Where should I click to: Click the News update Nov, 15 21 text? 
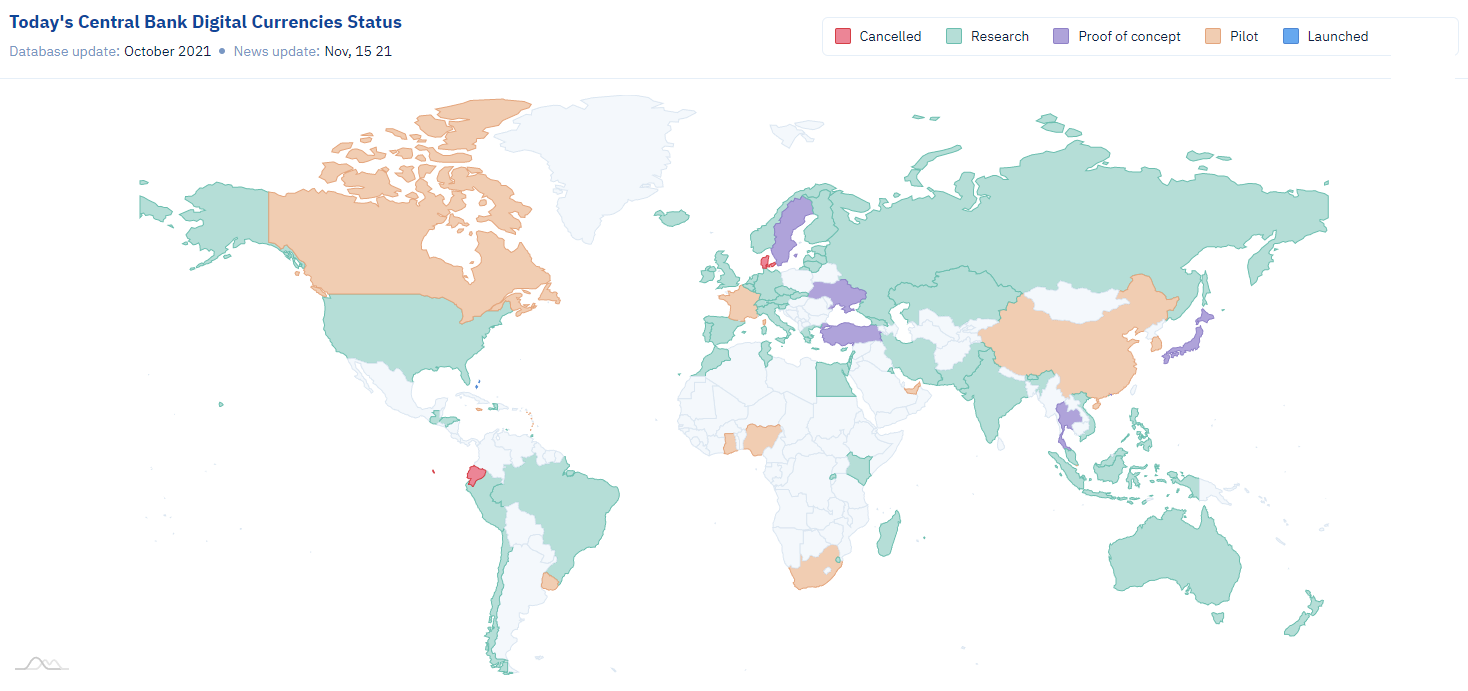point(312,50)
